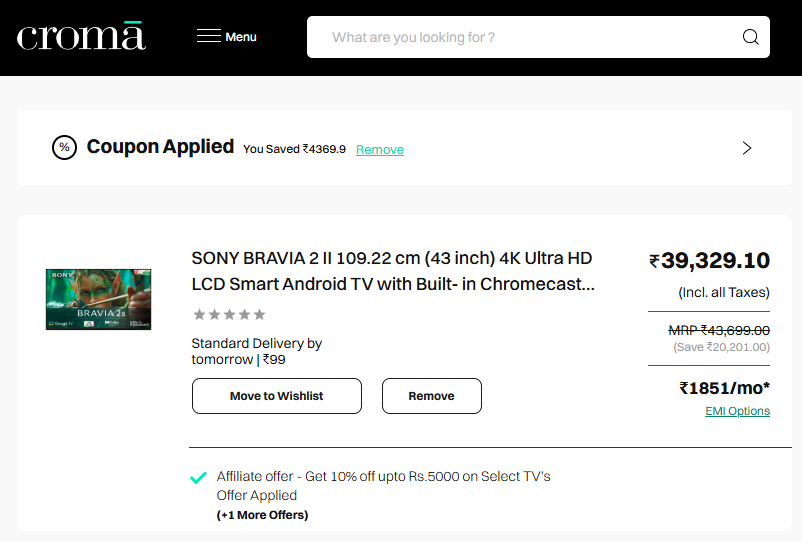Image resolution: width=802 pixels, height=542 pixels.
Task: Click the Move to Wishlist button
Action: tap(277, 396)
